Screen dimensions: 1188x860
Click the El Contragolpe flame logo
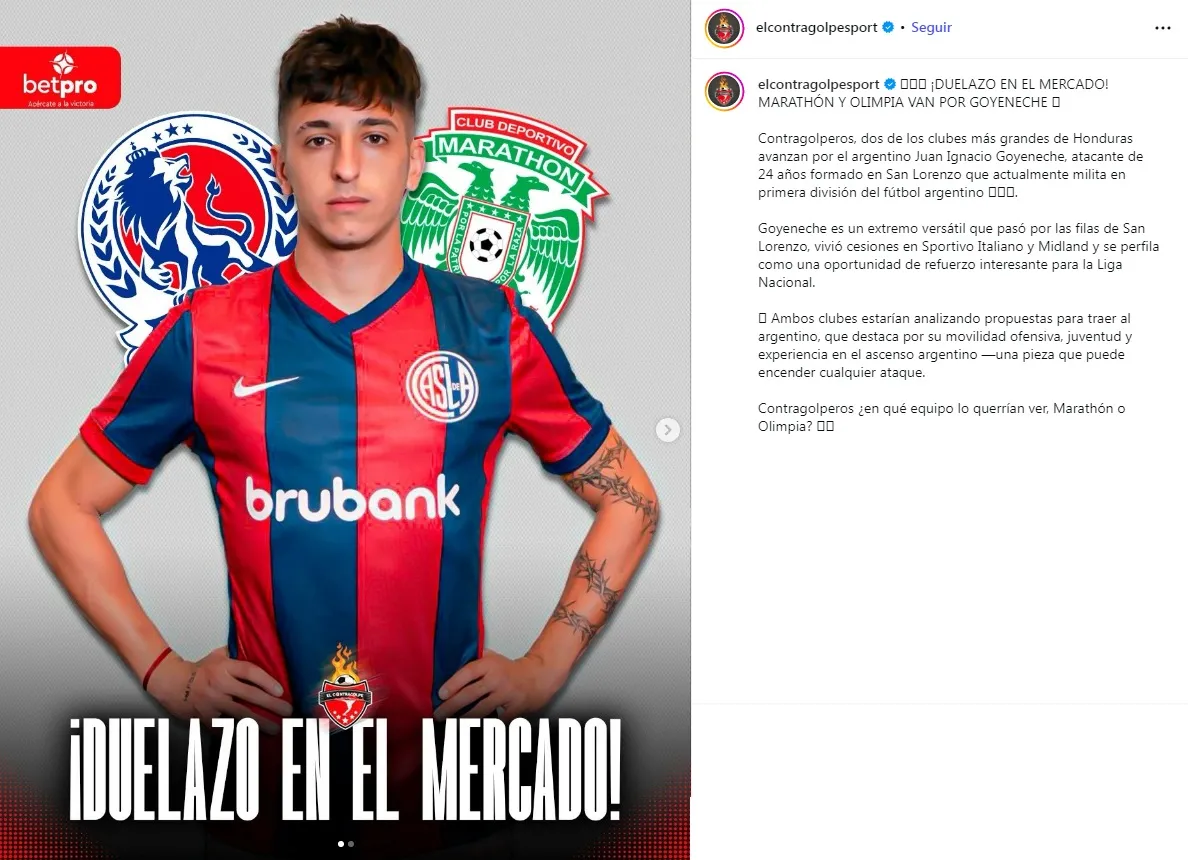pos(345,686)
